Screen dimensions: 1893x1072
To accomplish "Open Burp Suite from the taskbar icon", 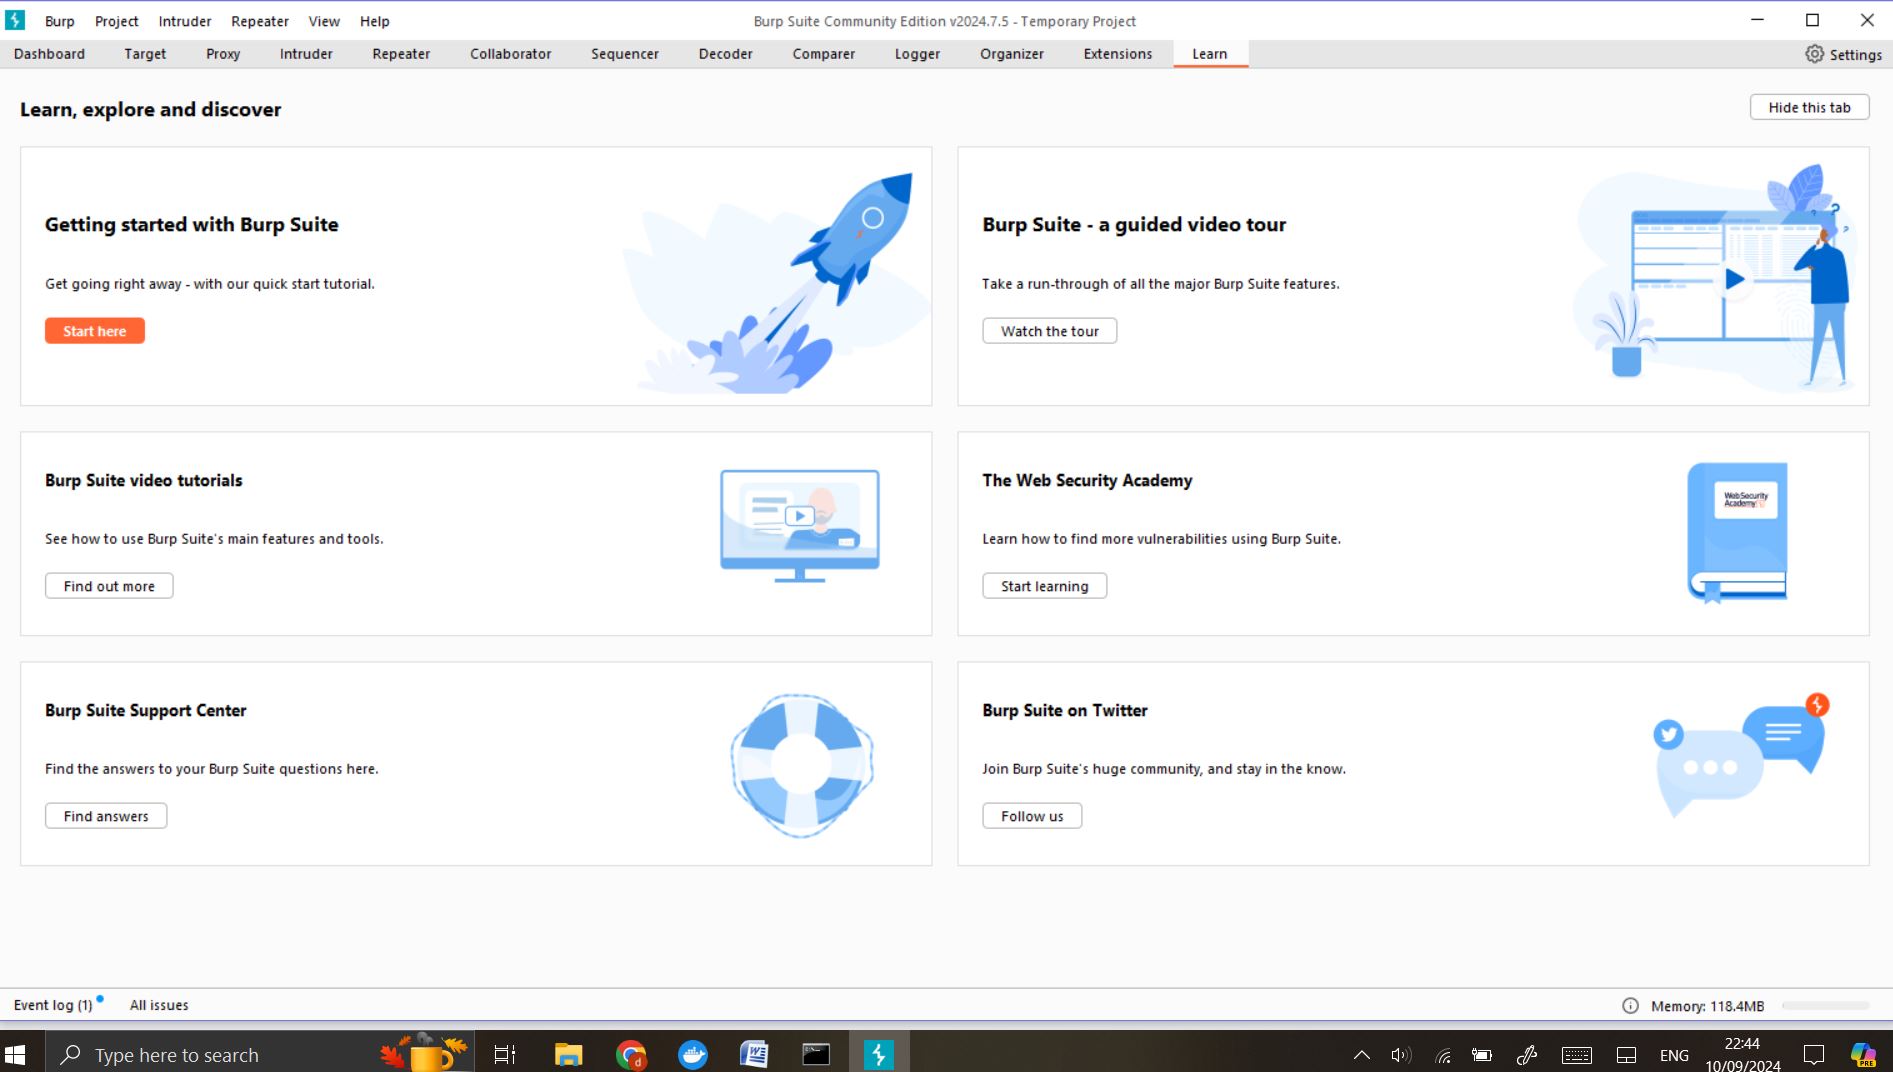I will click(x=878, y=1054).
